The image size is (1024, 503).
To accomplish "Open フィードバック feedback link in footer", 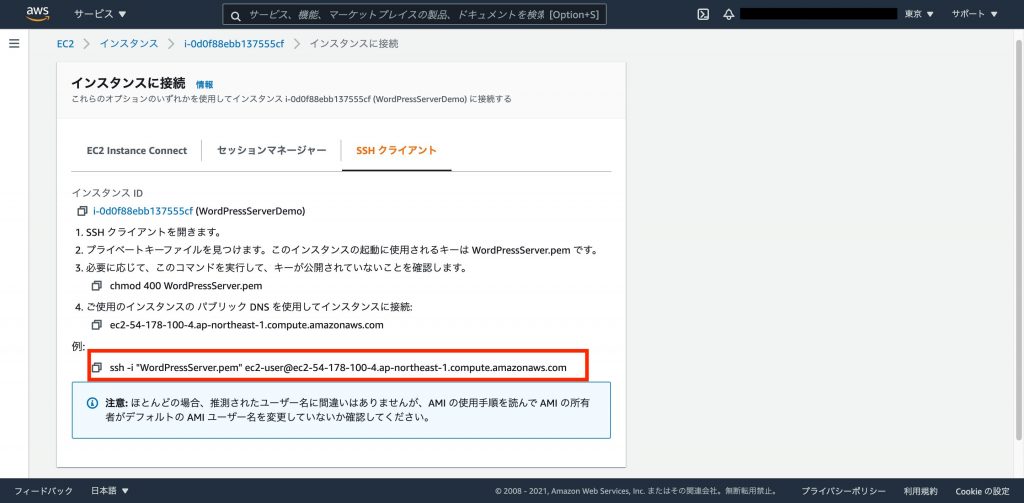I will (43, 491).
